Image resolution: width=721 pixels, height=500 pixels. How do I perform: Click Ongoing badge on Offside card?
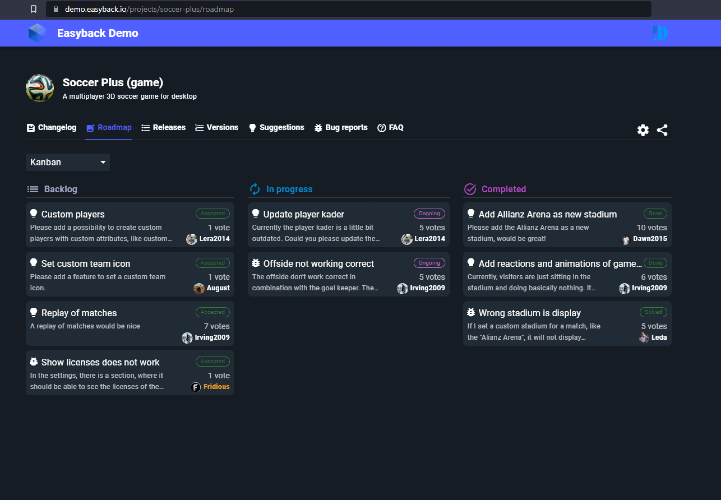point(429,263)
